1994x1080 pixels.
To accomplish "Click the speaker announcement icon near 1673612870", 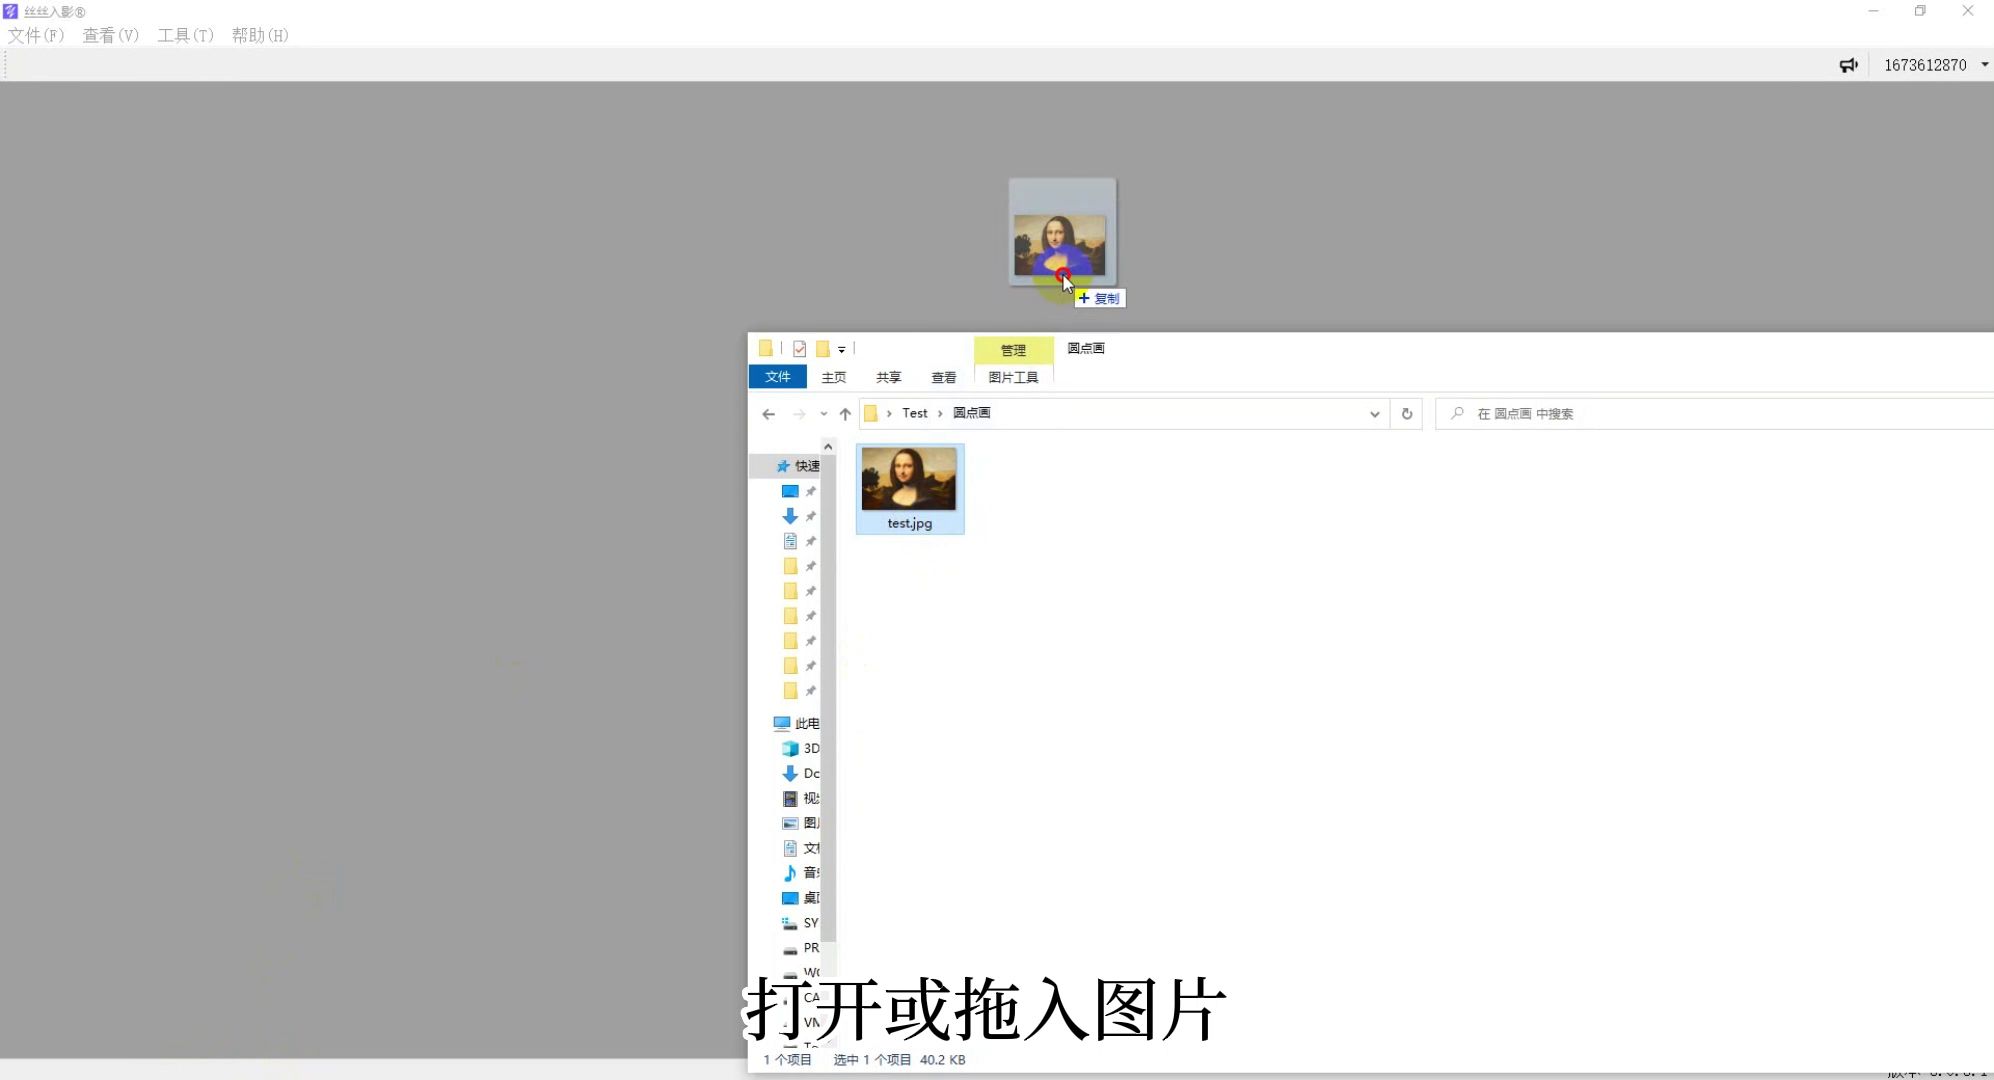I will 1849,64.
